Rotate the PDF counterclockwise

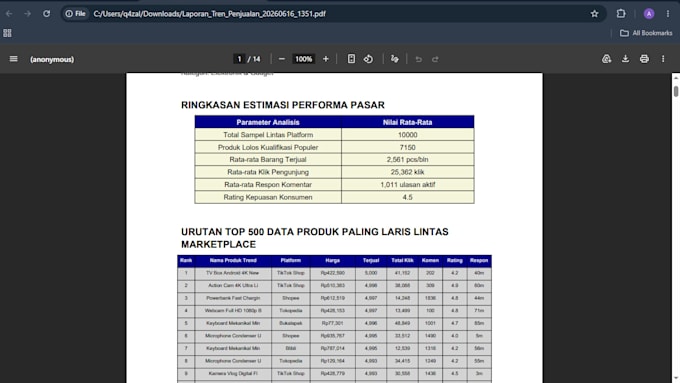(x=368, y=59)
